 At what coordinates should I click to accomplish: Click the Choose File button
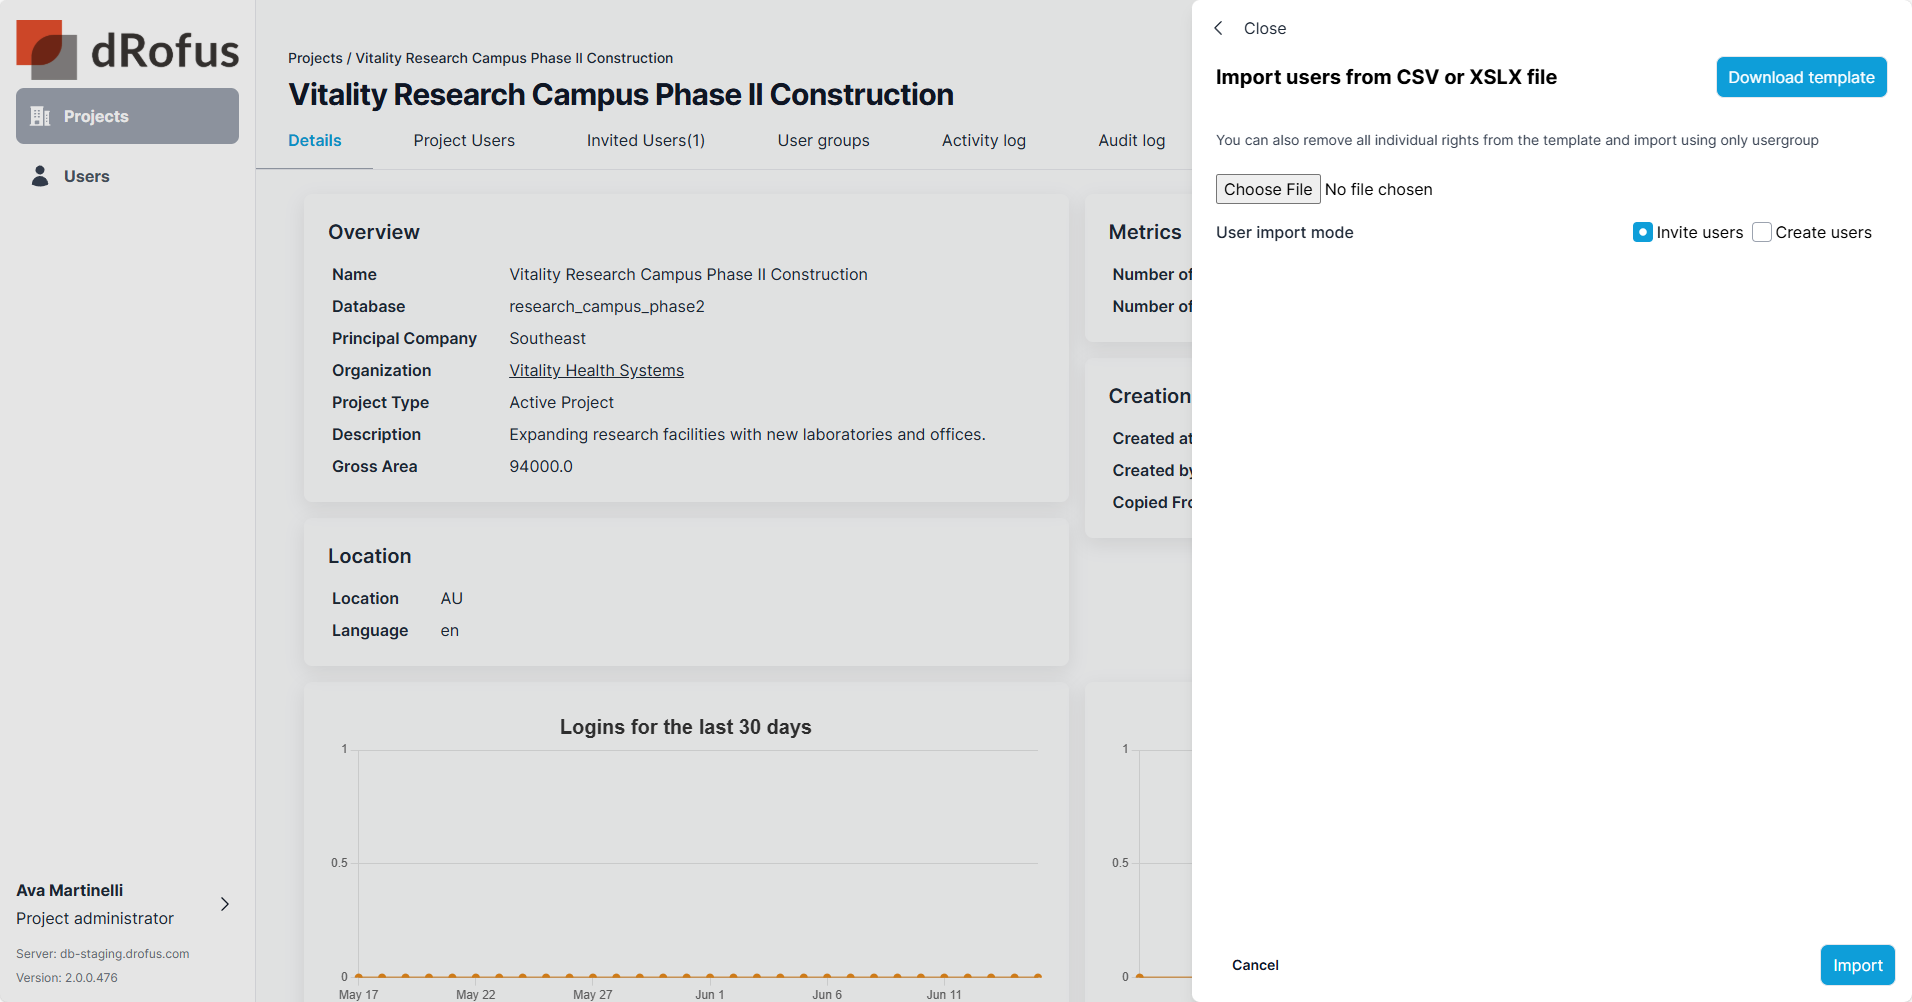1267,189
